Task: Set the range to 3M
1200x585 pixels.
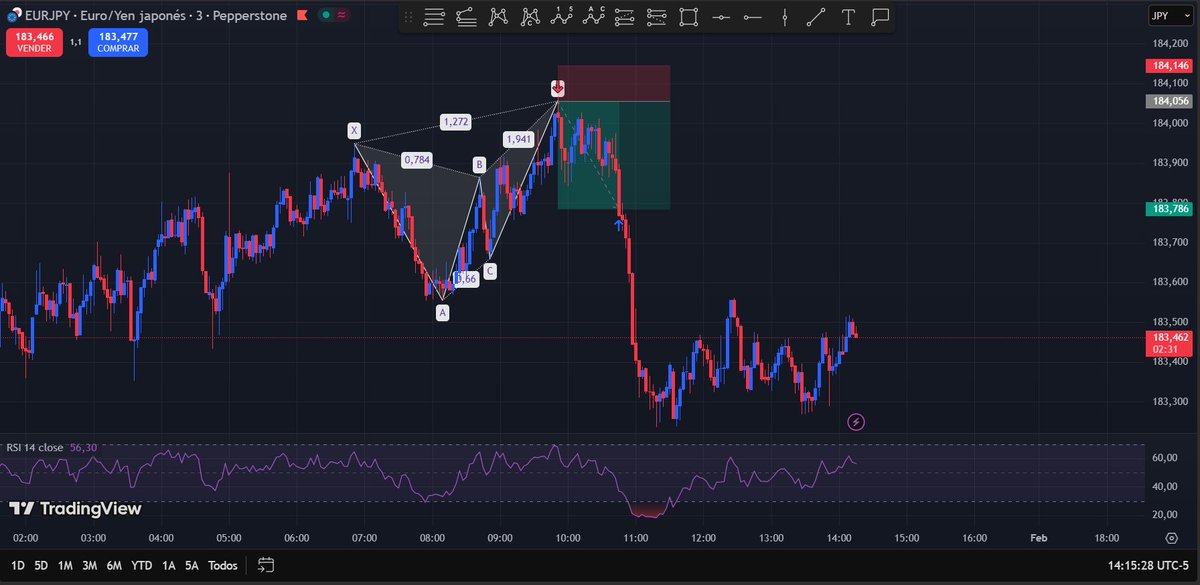Action: click(x=90, y=565)
